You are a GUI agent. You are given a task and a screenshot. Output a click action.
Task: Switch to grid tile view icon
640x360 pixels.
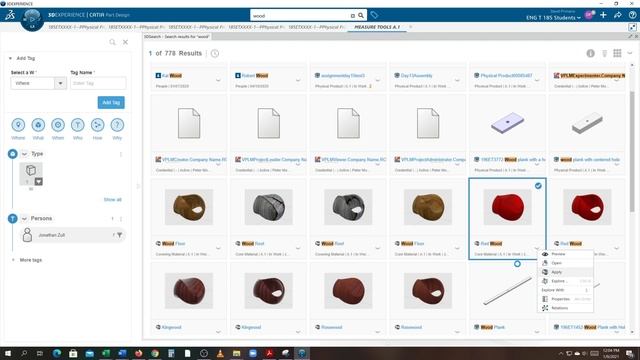pos(617,53)
